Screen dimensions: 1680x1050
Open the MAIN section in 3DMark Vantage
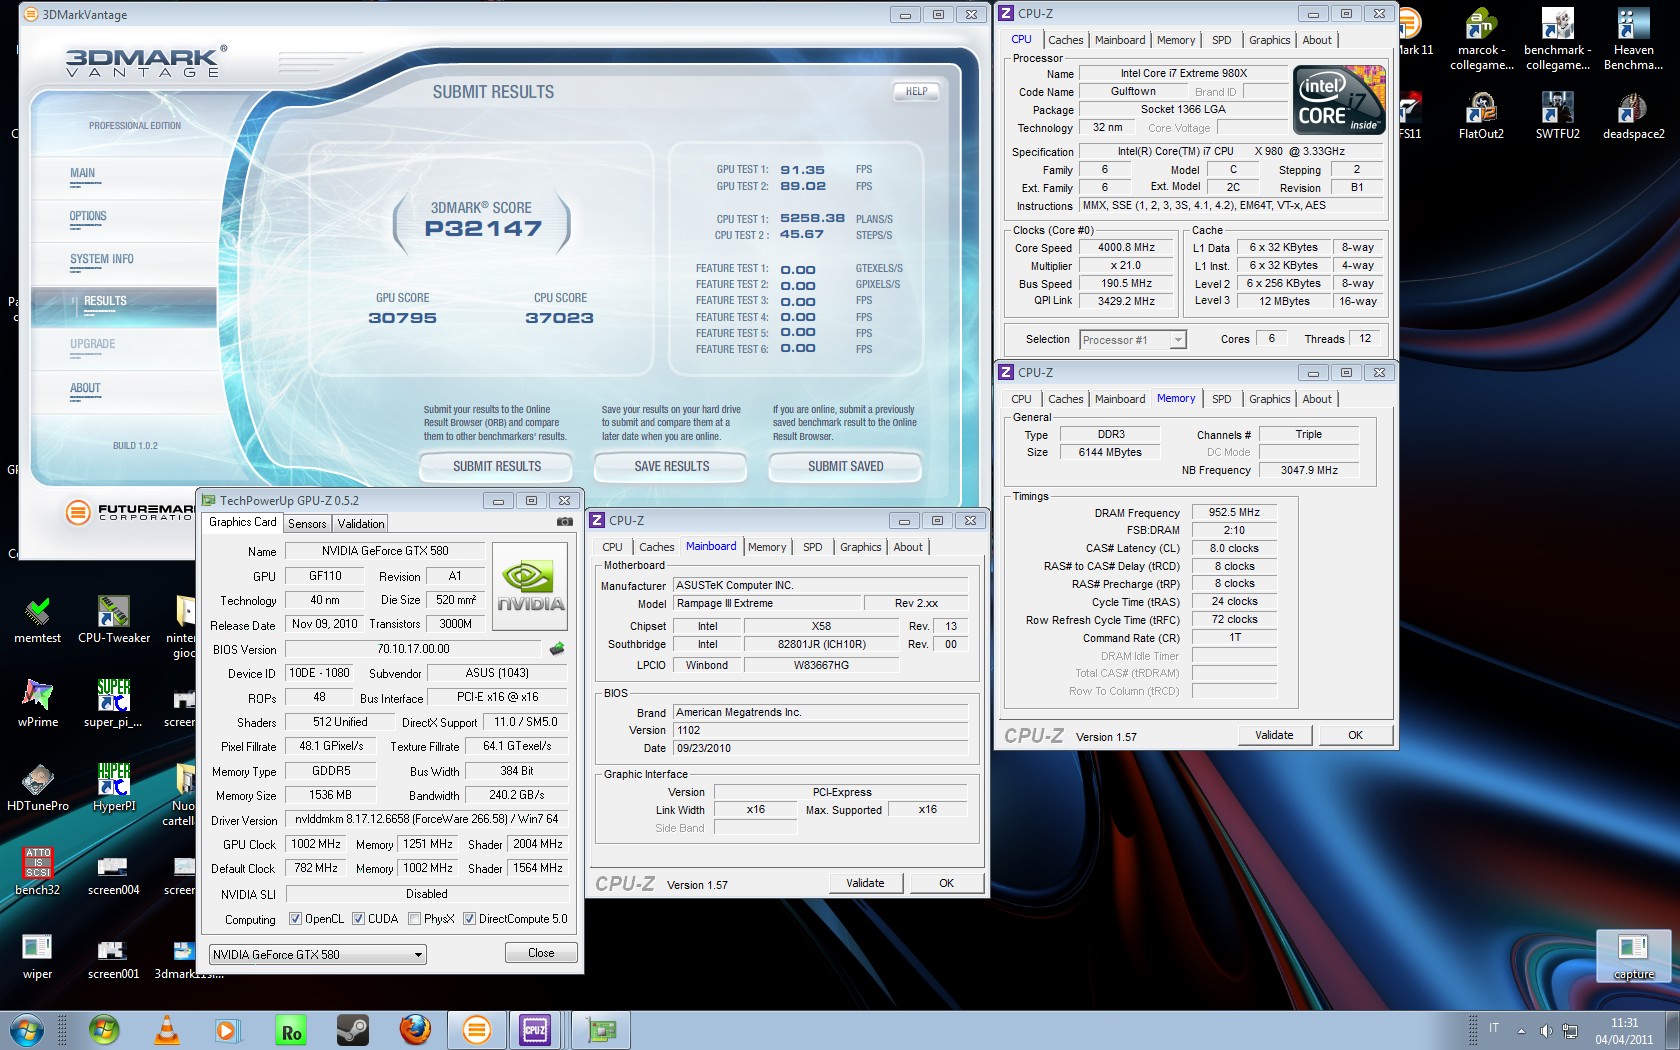point(83,173)
